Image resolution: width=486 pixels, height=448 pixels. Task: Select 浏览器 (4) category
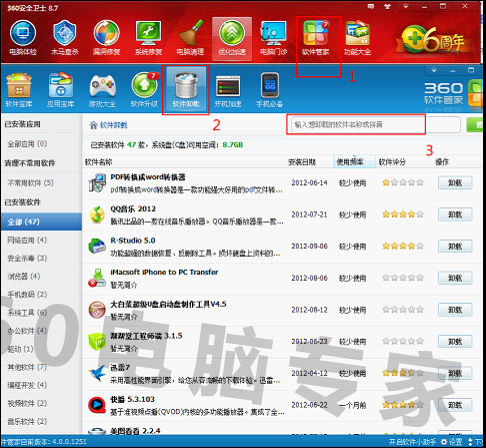(24, 276)
